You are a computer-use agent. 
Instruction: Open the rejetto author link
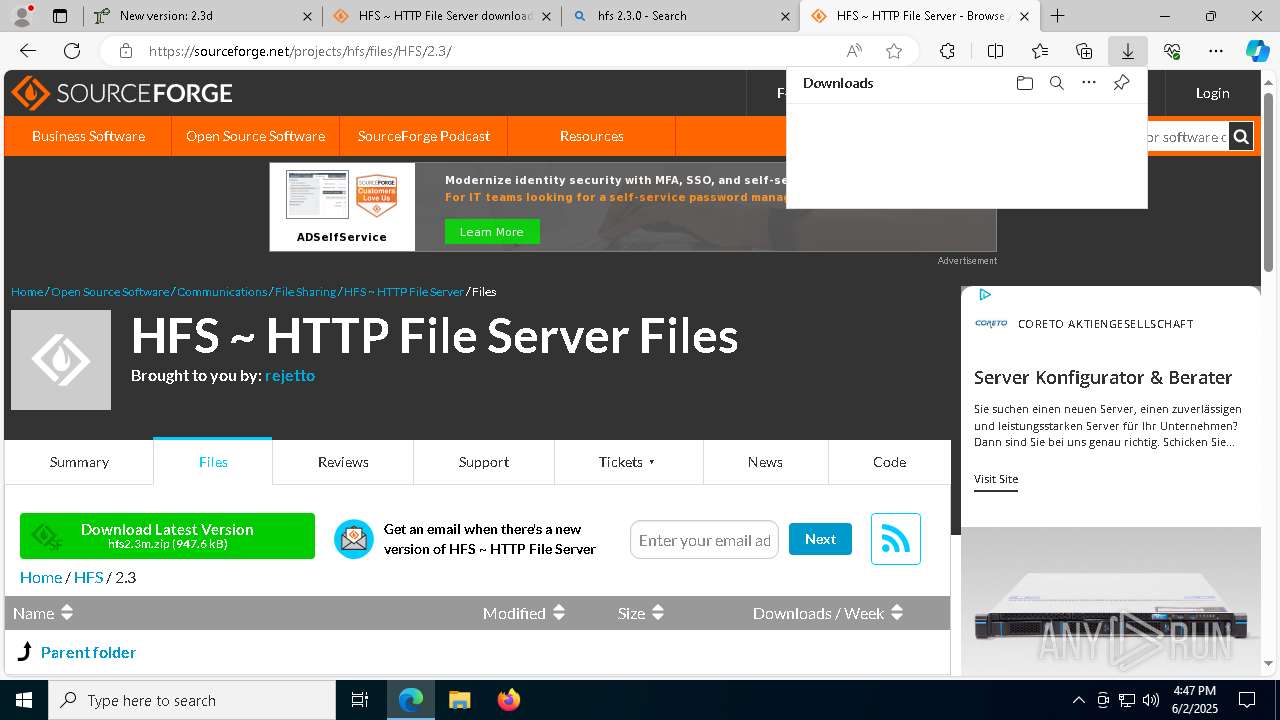click(290, 375)
